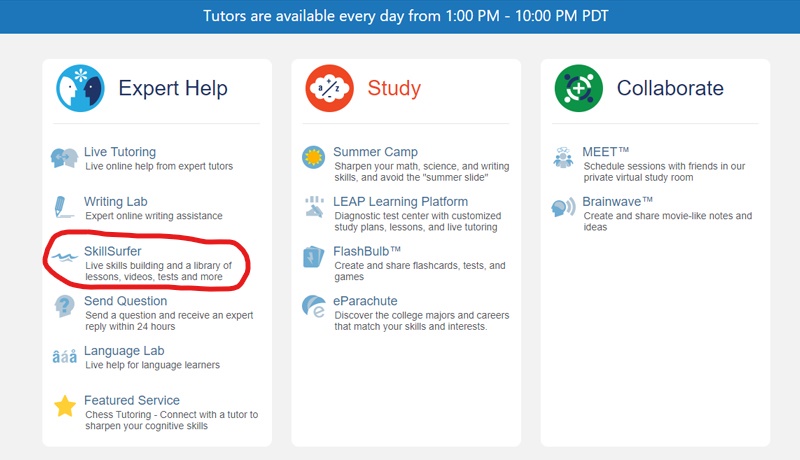Click the Send Question mark icon
Viewport: 800px width, 460px height.
pos(65,306)
